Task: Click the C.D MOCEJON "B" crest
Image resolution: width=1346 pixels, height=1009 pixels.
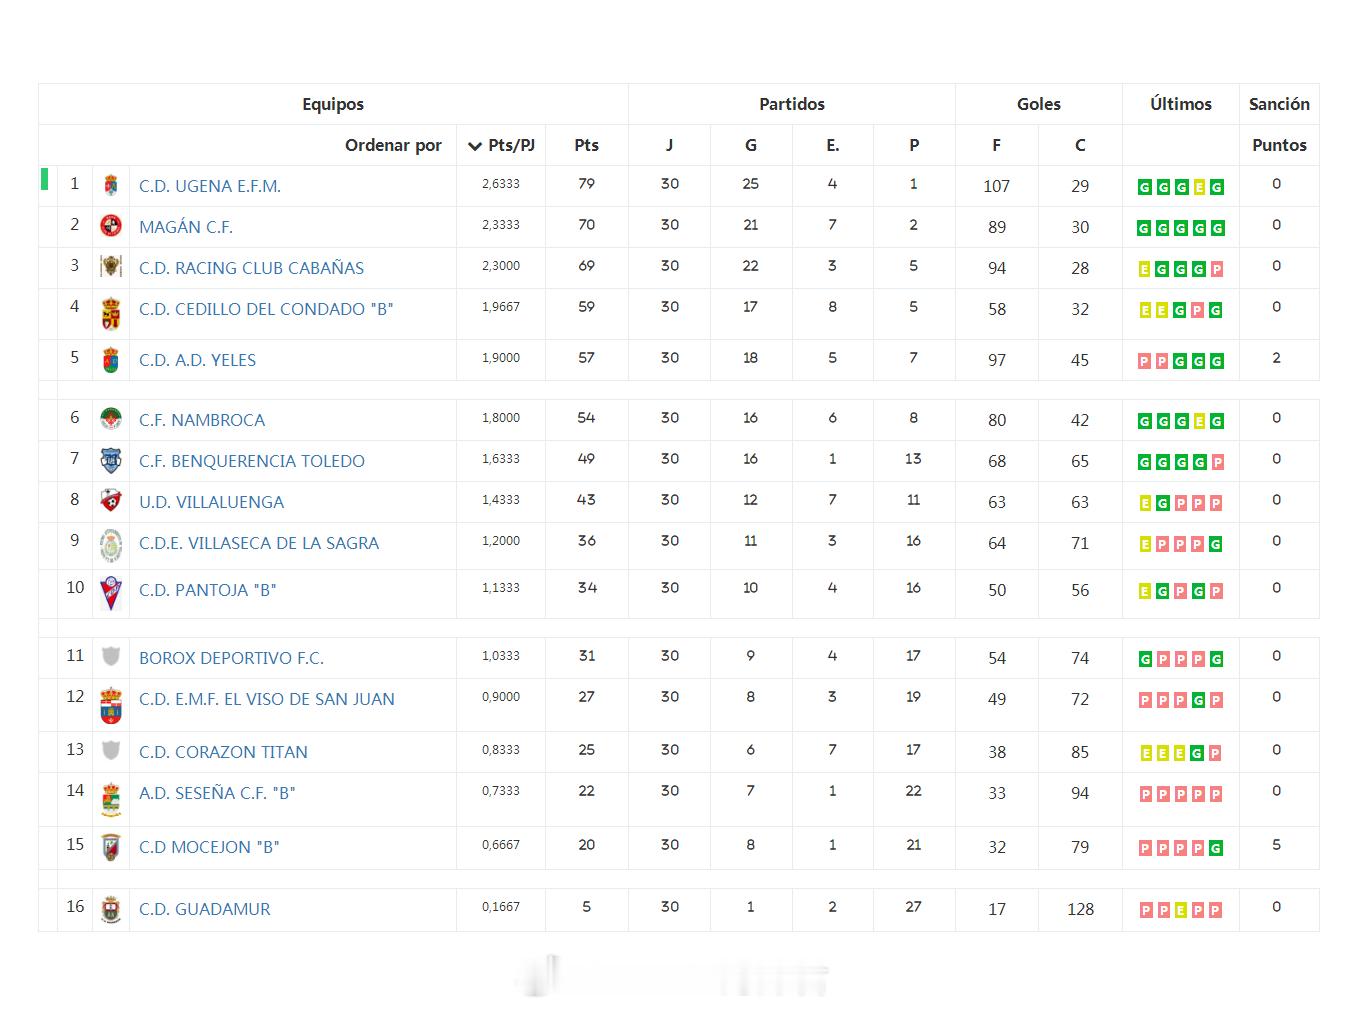Action: click(x=111, y=847)
